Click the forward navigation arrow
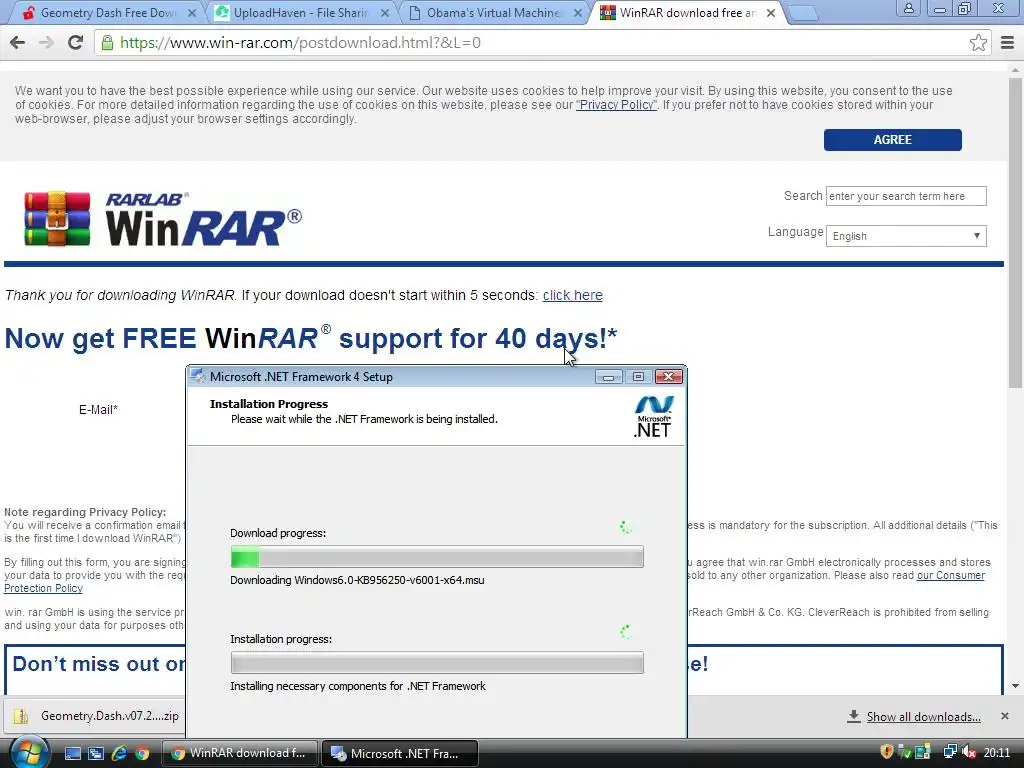1024x768 pixels. (x=46, y=42)
